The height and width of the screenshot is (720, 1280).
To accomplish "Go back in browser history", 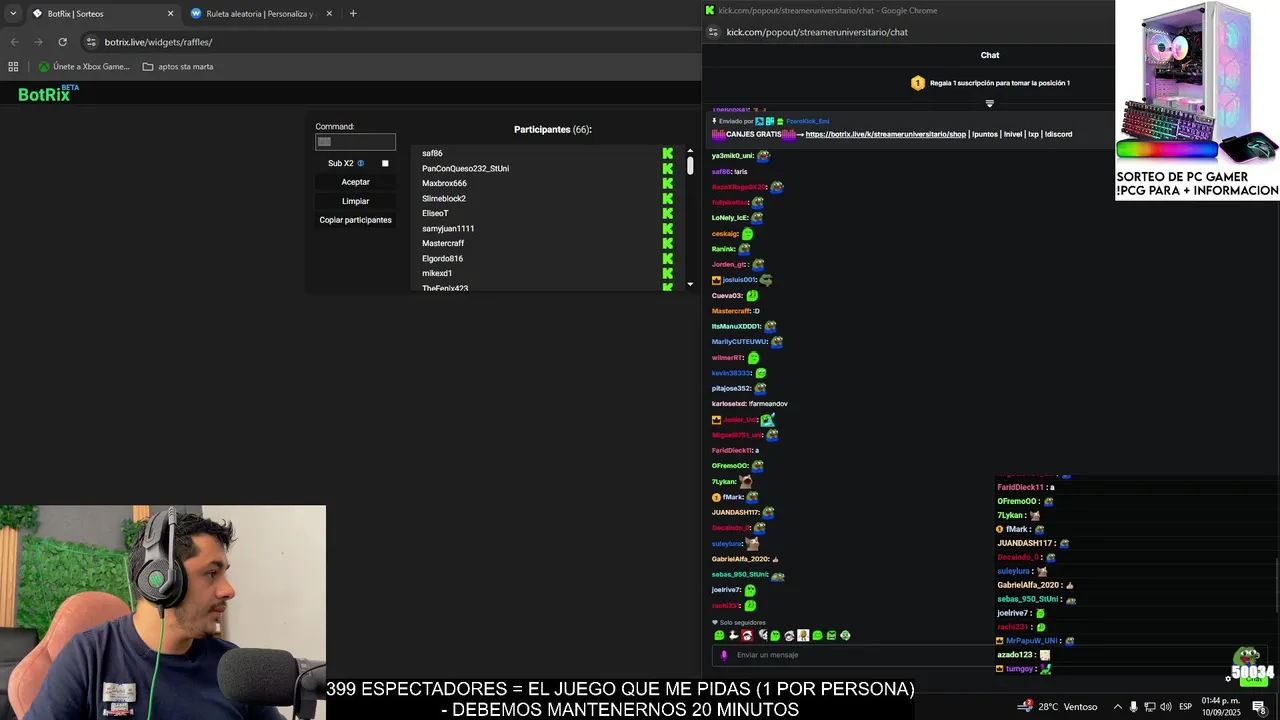I will (14, 42).
